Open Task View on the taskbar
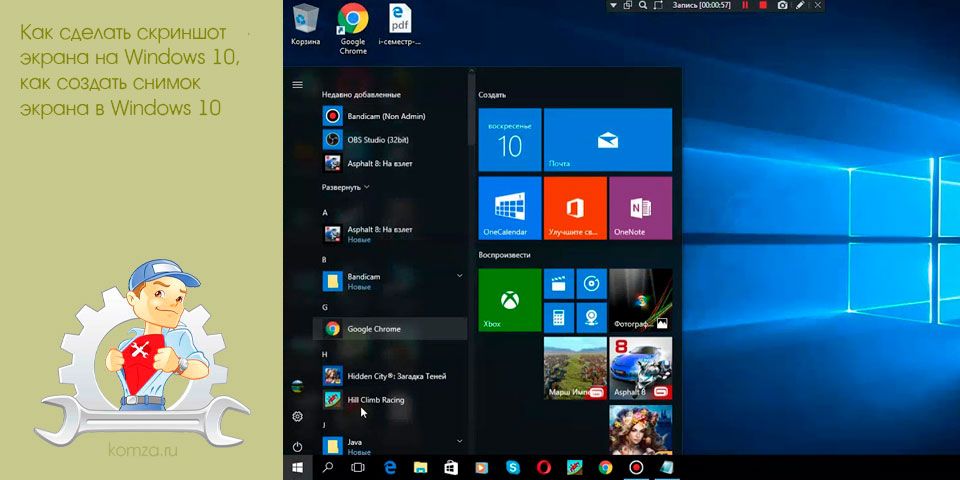This screenshot has width=960, height=480. pos(358,468)
